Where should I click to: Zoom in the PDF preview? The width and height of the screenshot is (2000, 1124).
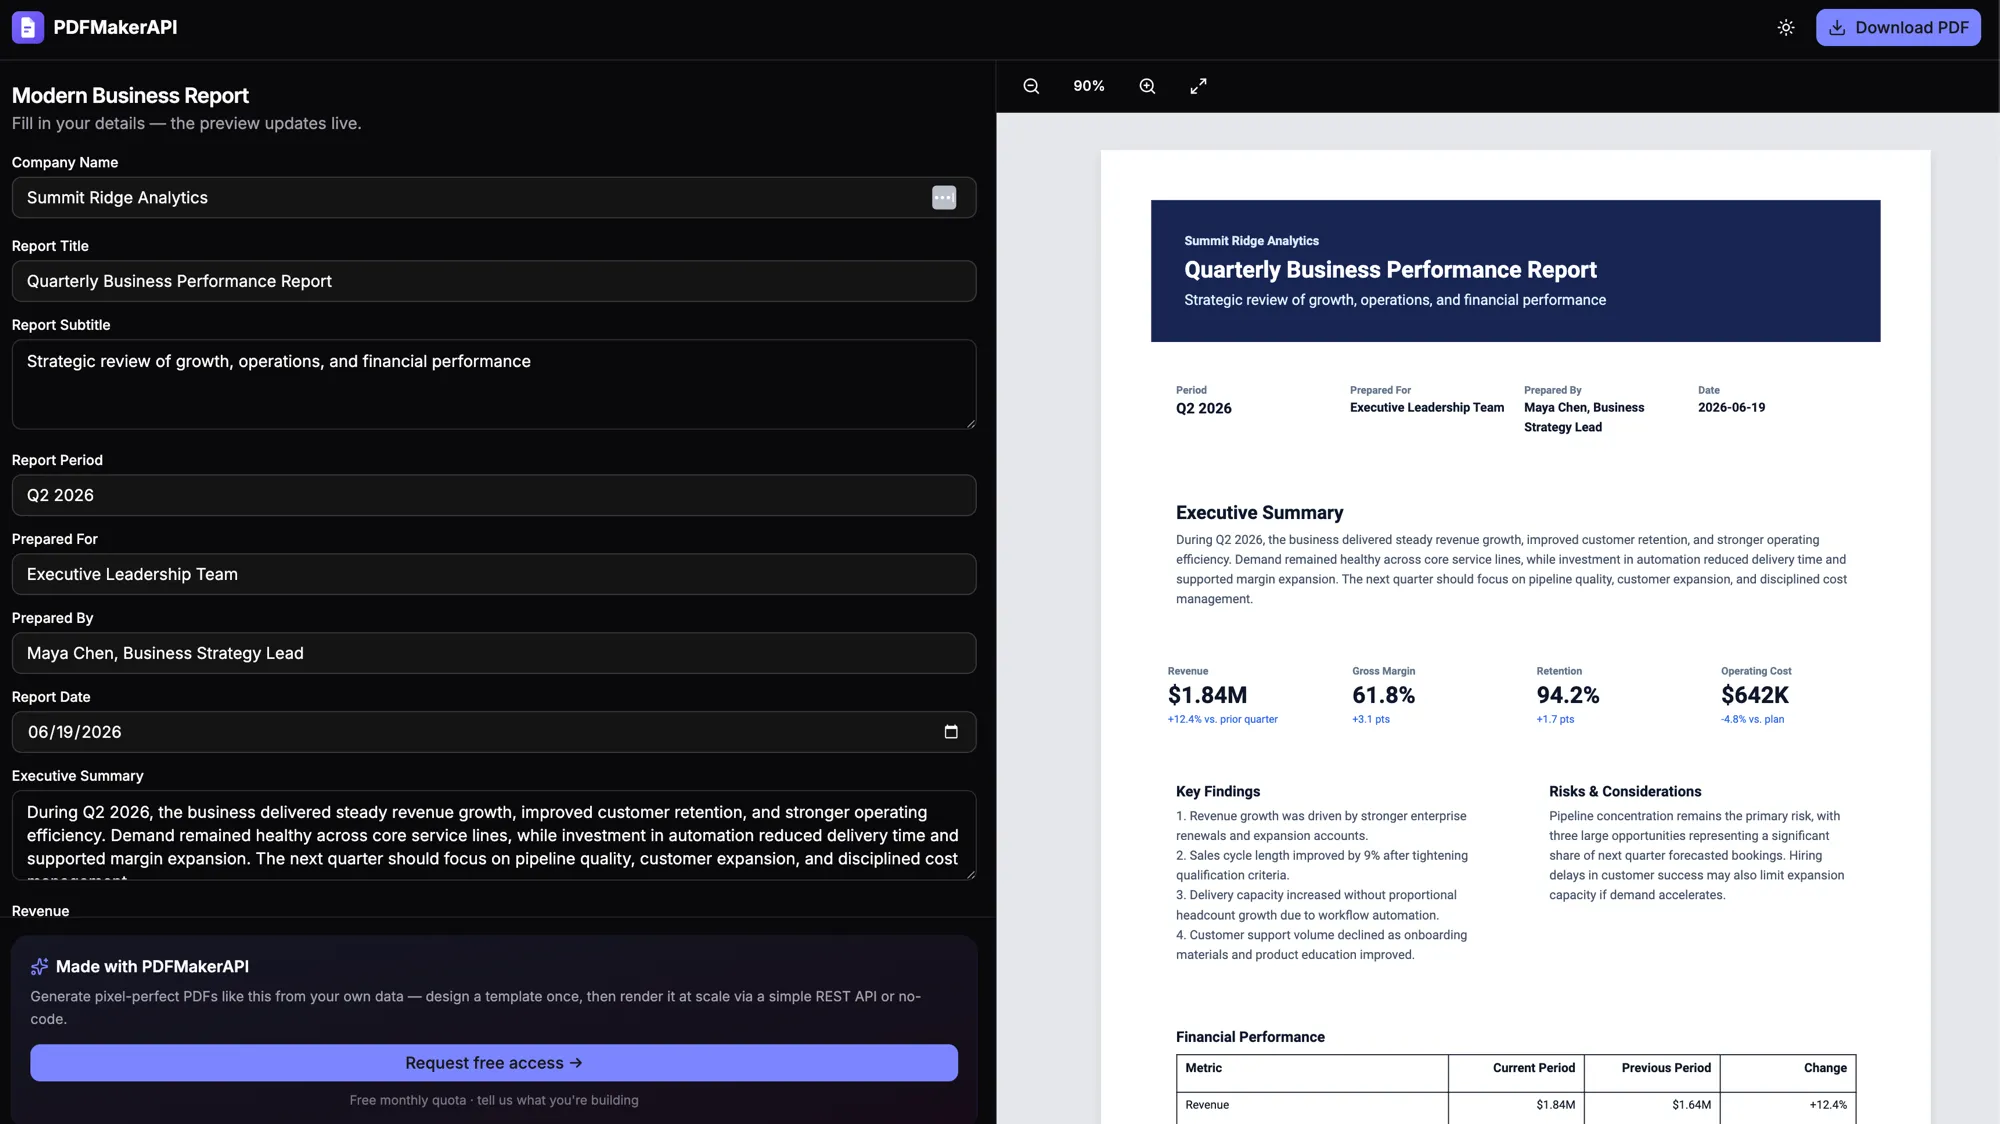click(x=1147, y=86)
